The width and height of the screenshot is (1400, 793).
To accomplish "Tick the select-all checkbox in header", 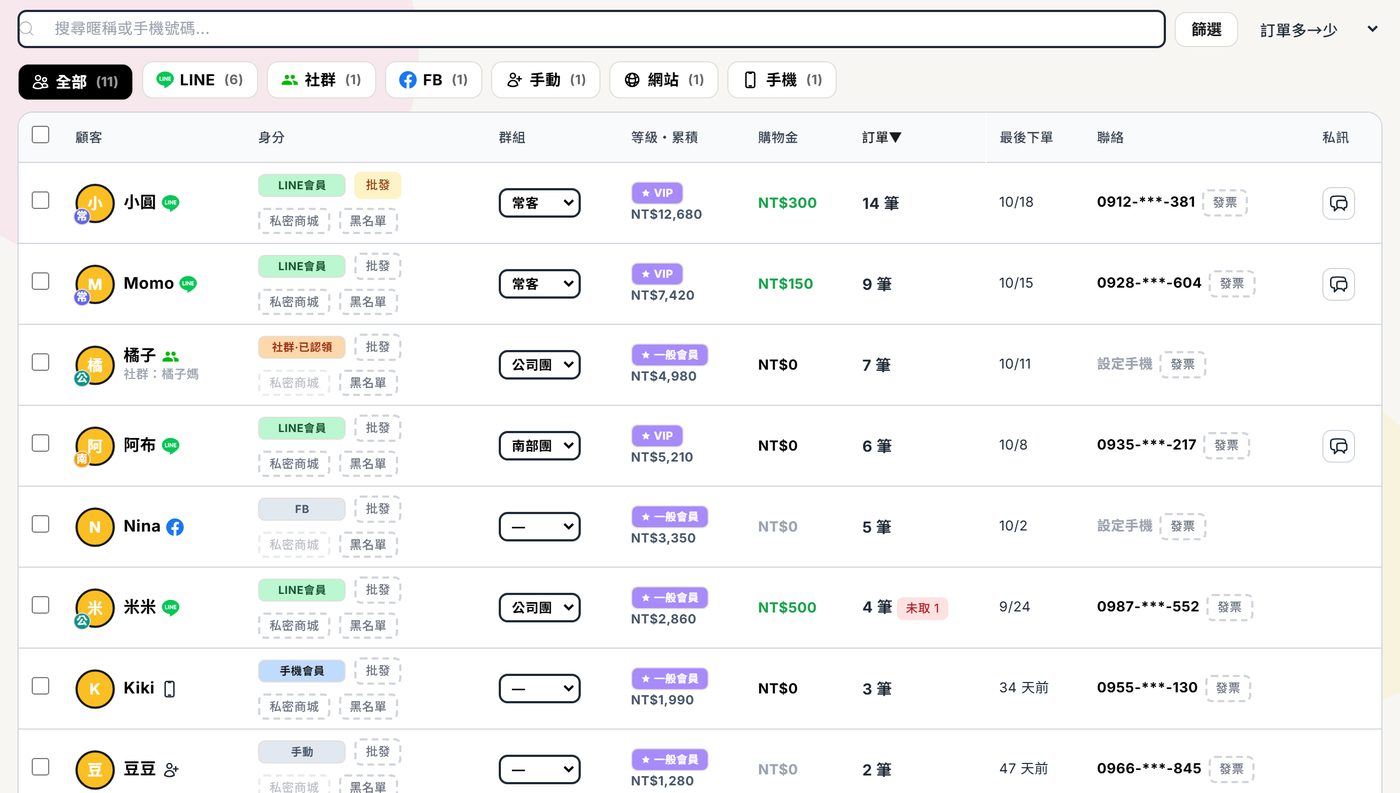I will [40, 134].
